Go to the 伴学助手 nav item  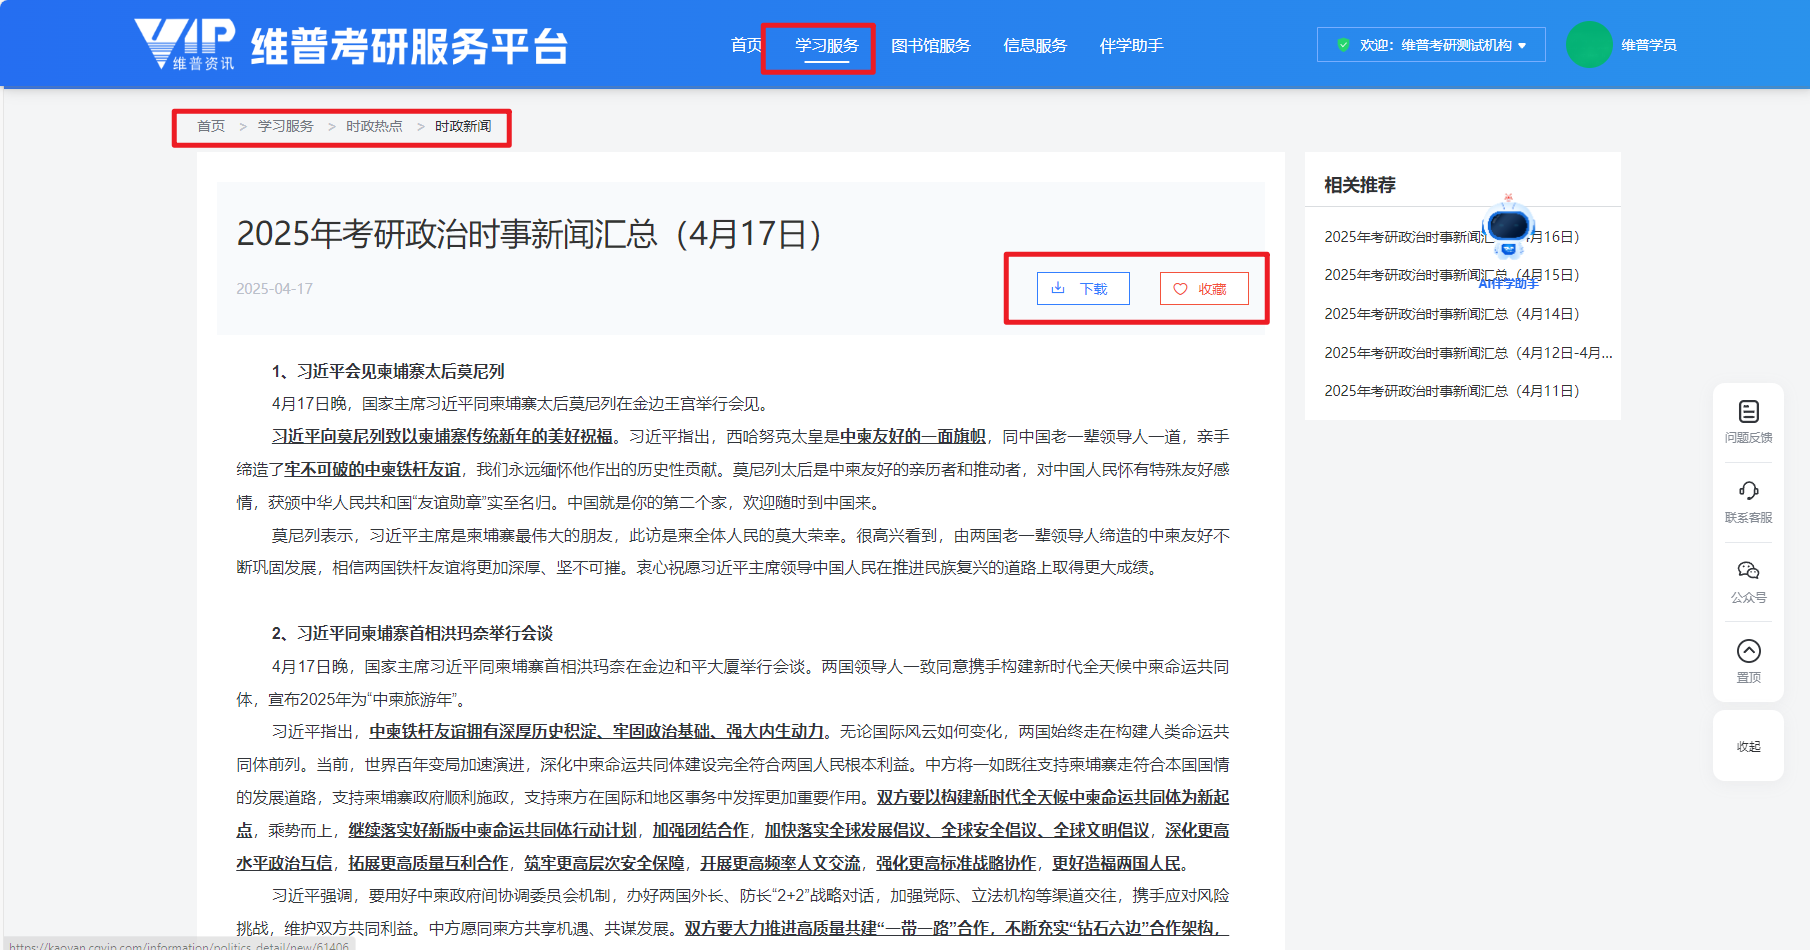1131,46
